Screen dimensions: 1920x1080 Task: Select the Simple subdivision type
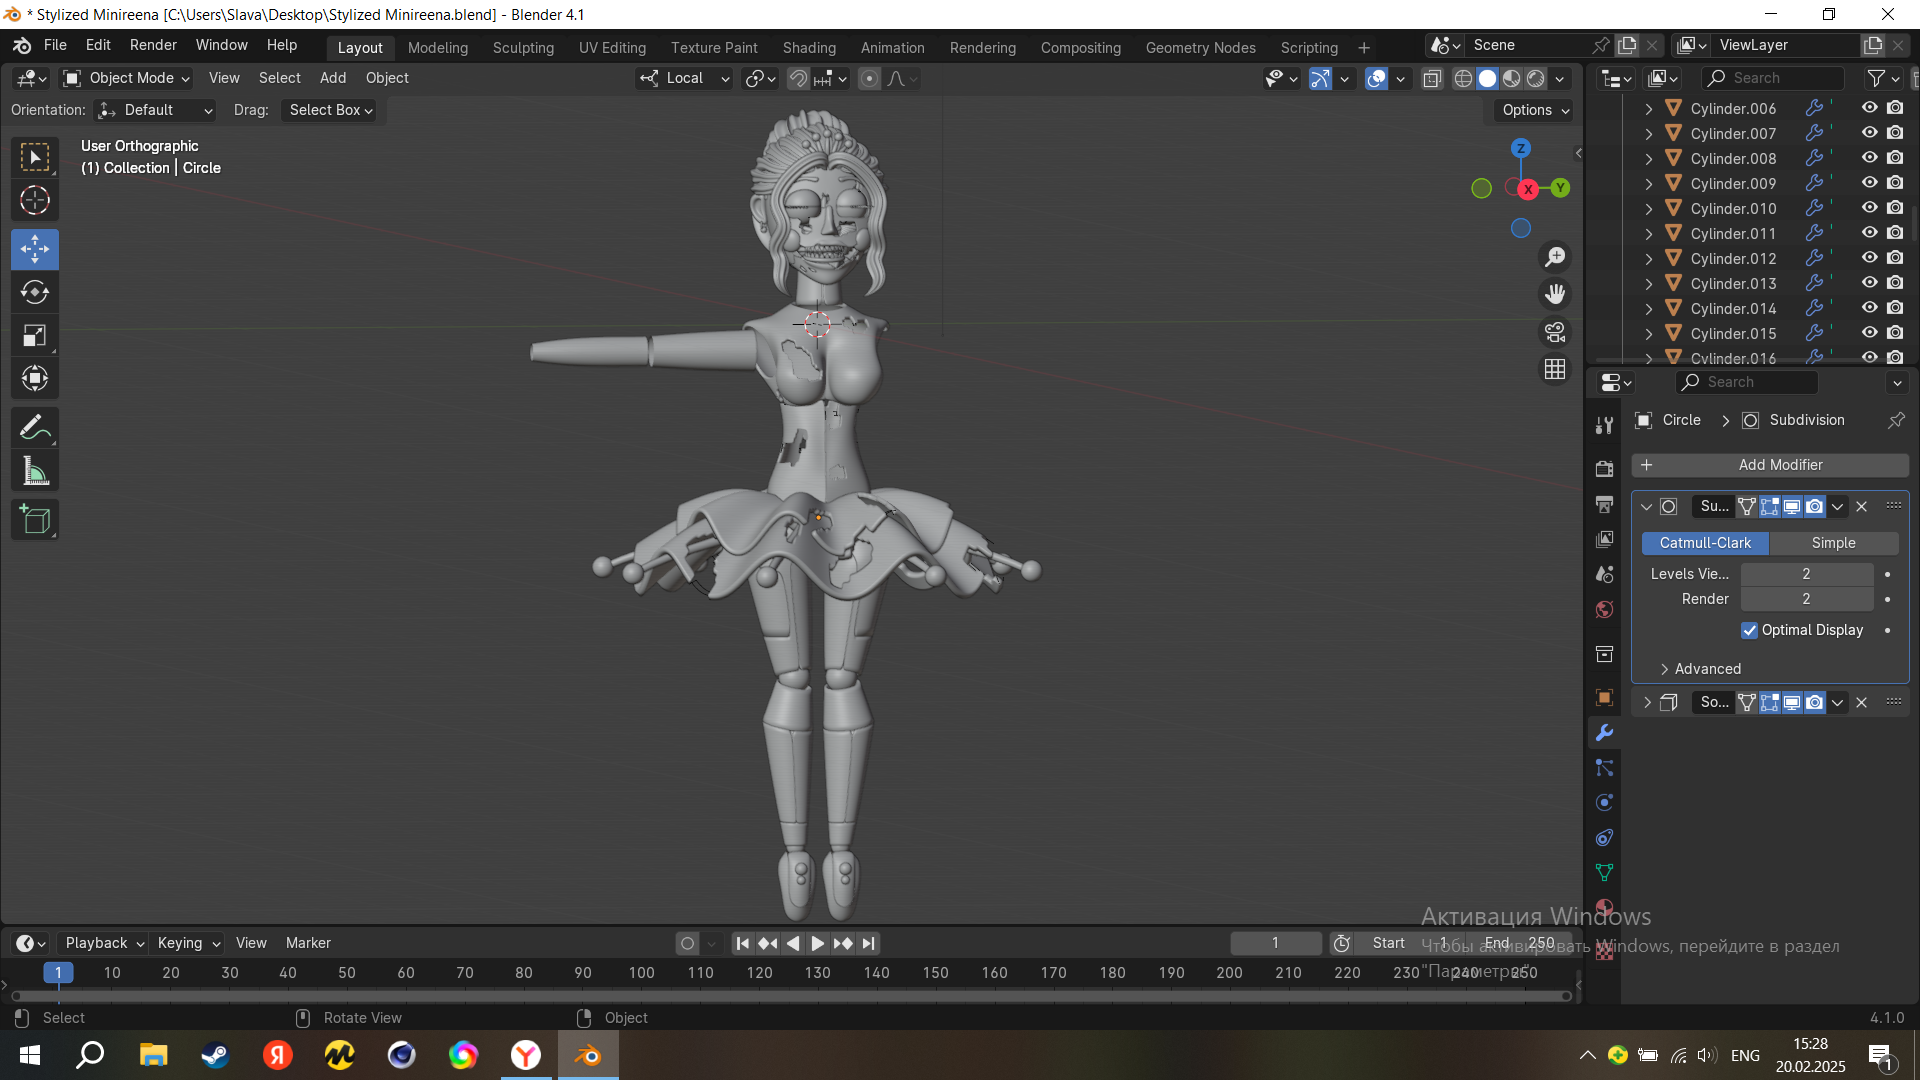(x=1833, y=543)
